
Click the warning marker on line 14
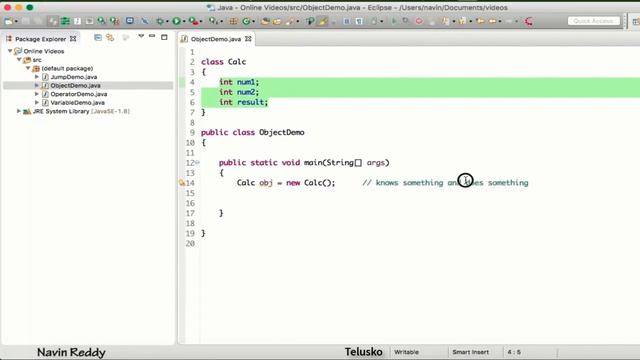click(x=182, y=183)
